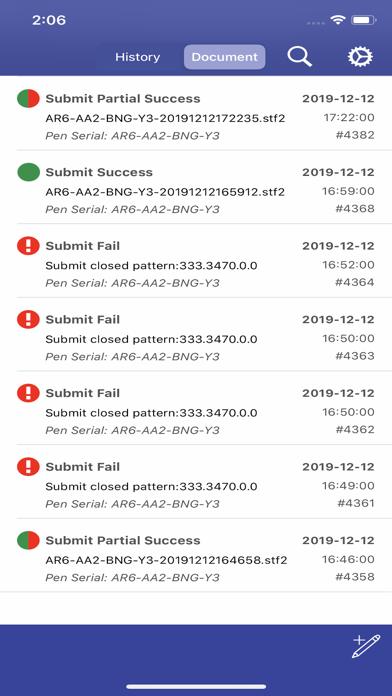
Task: Tap the Wi-Fi status icon
Action: point(338,20)
